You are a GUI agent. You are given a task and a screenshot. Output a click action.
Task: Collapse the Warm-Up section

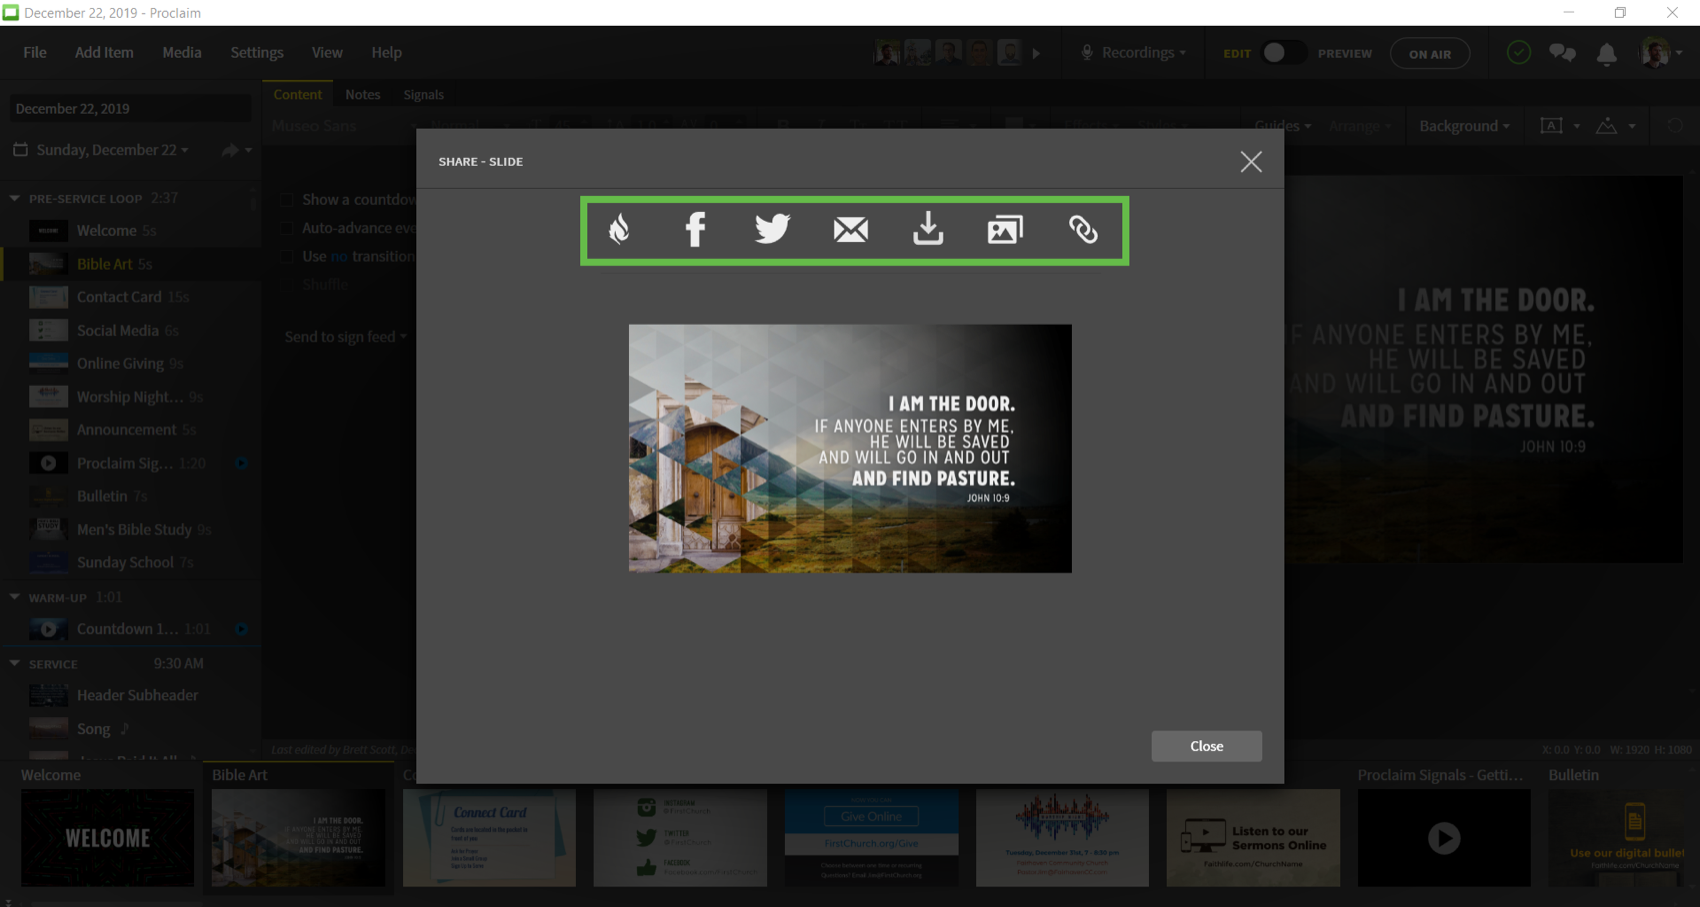[x=14, y=597]
